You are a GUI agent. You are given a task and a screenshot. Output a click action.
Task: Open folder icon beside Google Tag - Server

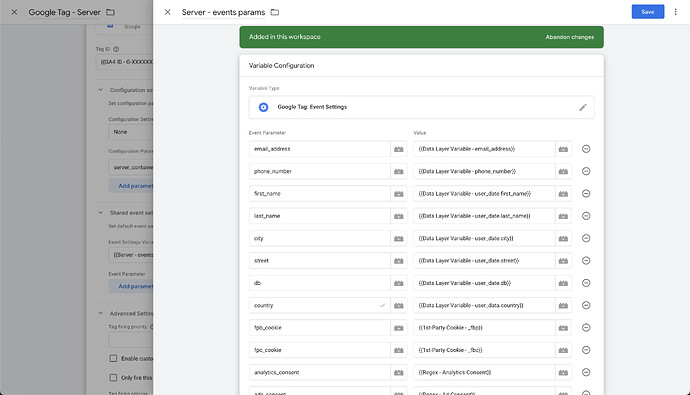[110, 12]
